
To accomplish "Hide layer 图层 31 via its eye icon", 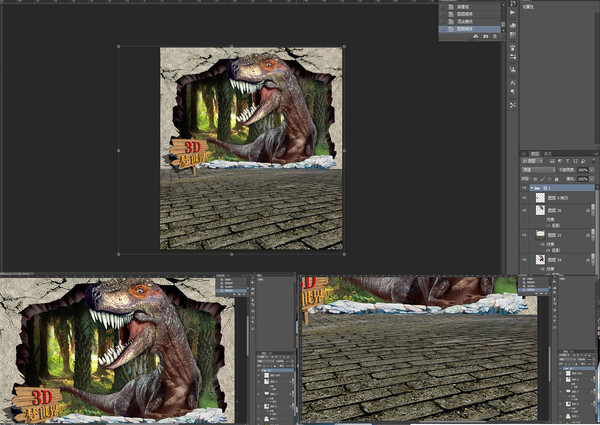I will click(x=524, y=235).
